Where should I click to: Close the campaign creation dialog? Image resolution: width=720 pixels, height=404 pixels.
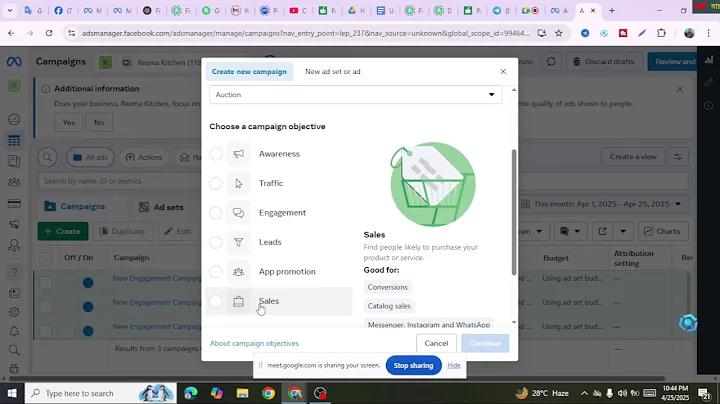click(503, 72)
